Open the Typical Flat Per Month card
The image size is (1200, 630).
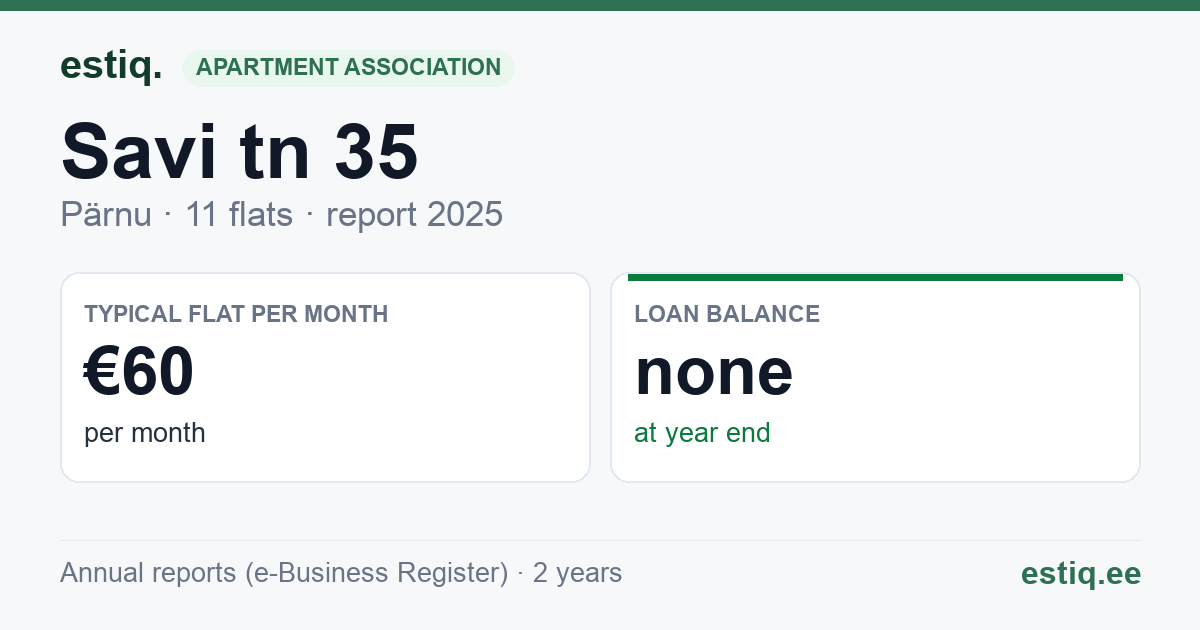[x=325, y=377]
